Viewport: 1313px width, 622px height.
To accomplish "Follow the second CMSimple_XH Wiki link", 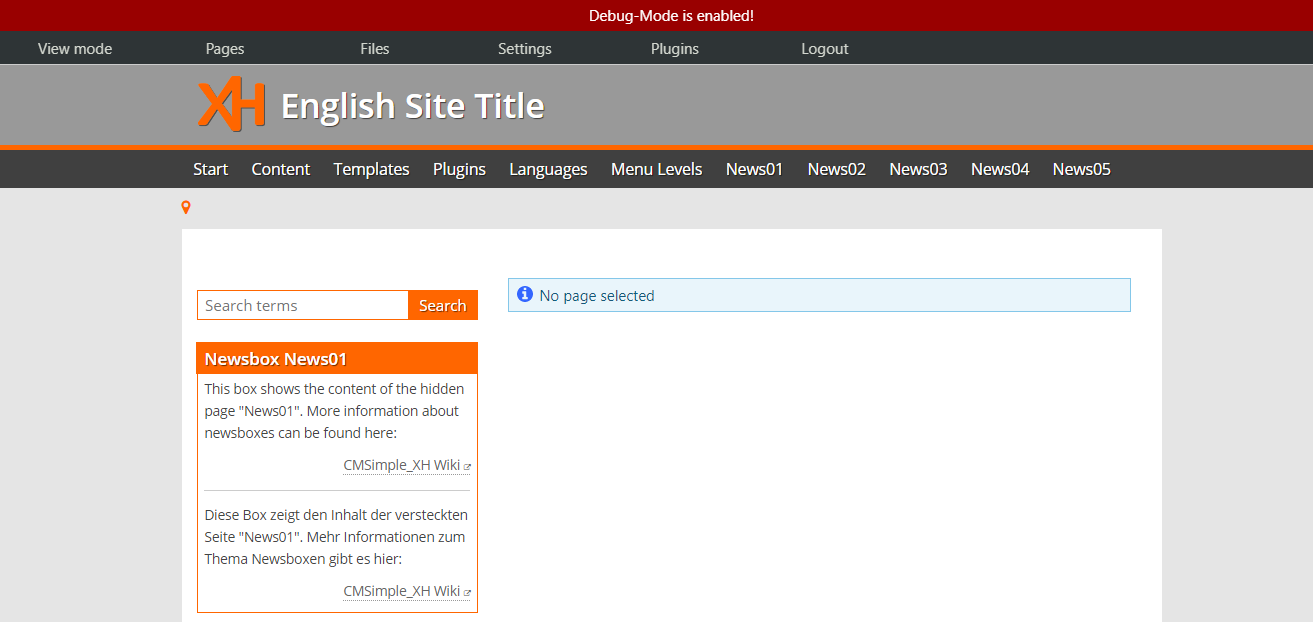I will (402, 591).
